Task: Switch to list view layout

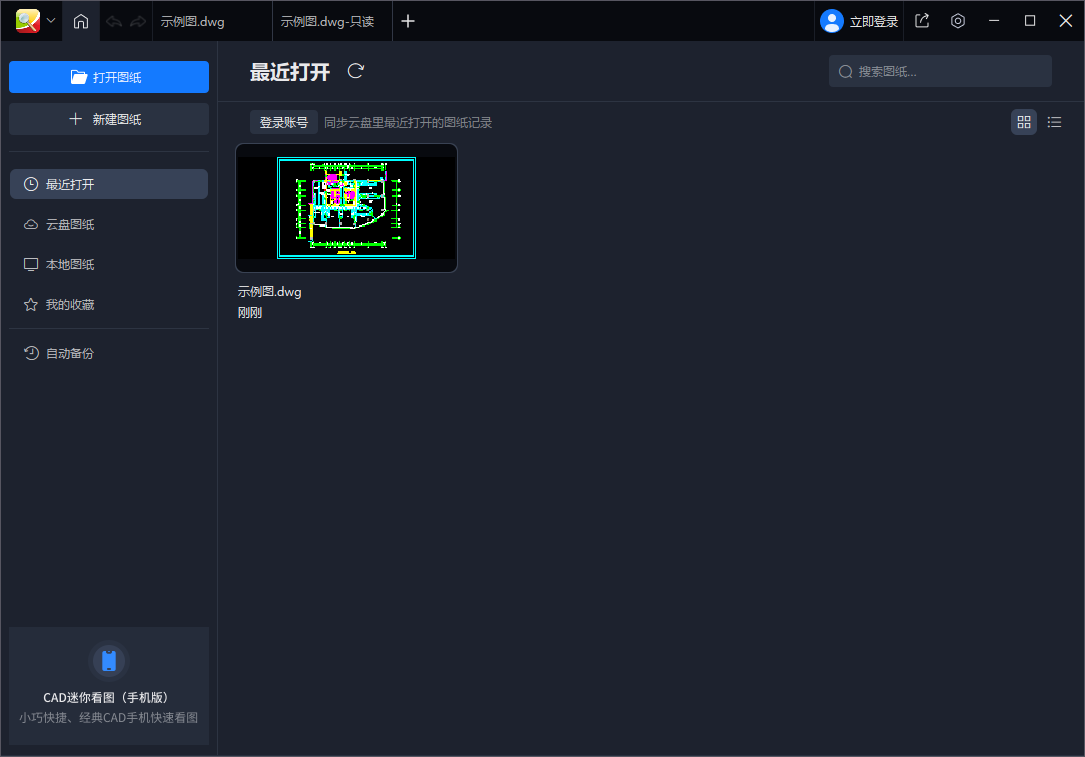Action: pos(1054,122)
